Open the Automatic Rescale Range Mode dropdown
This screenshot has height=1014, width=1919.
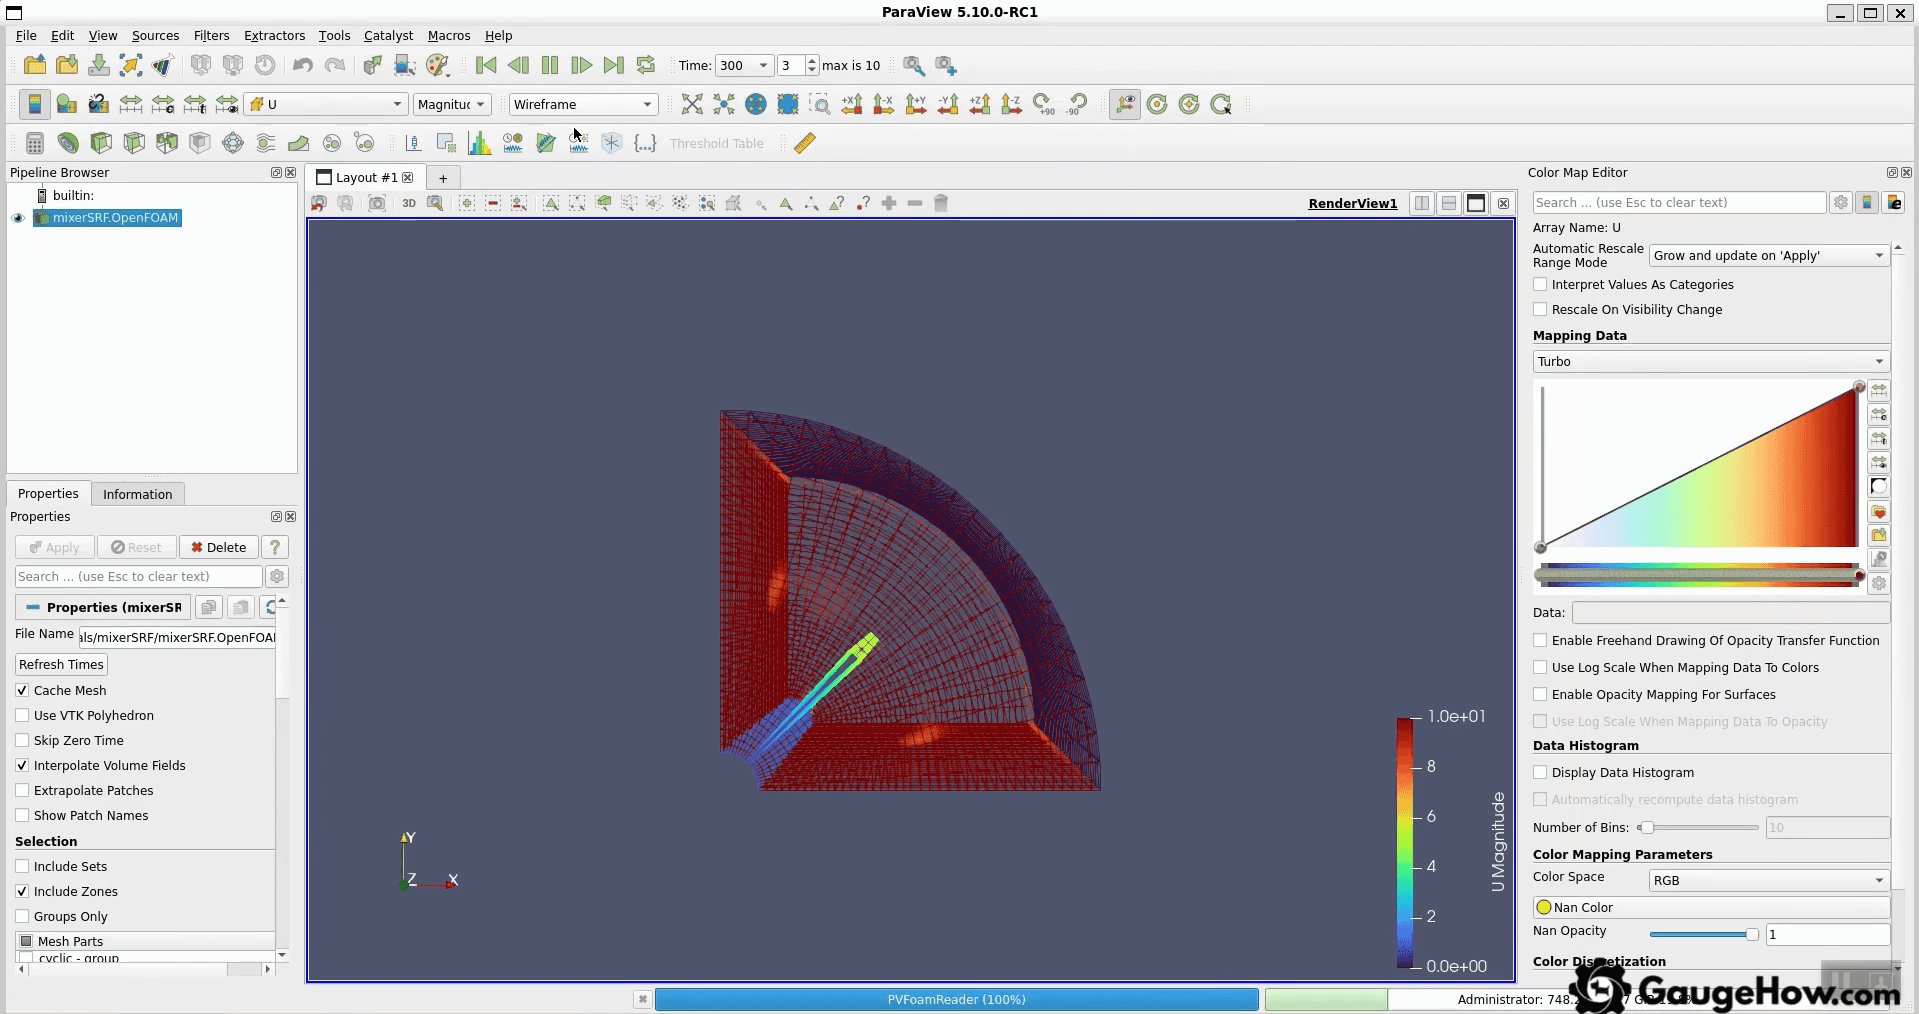(1766, 255)
